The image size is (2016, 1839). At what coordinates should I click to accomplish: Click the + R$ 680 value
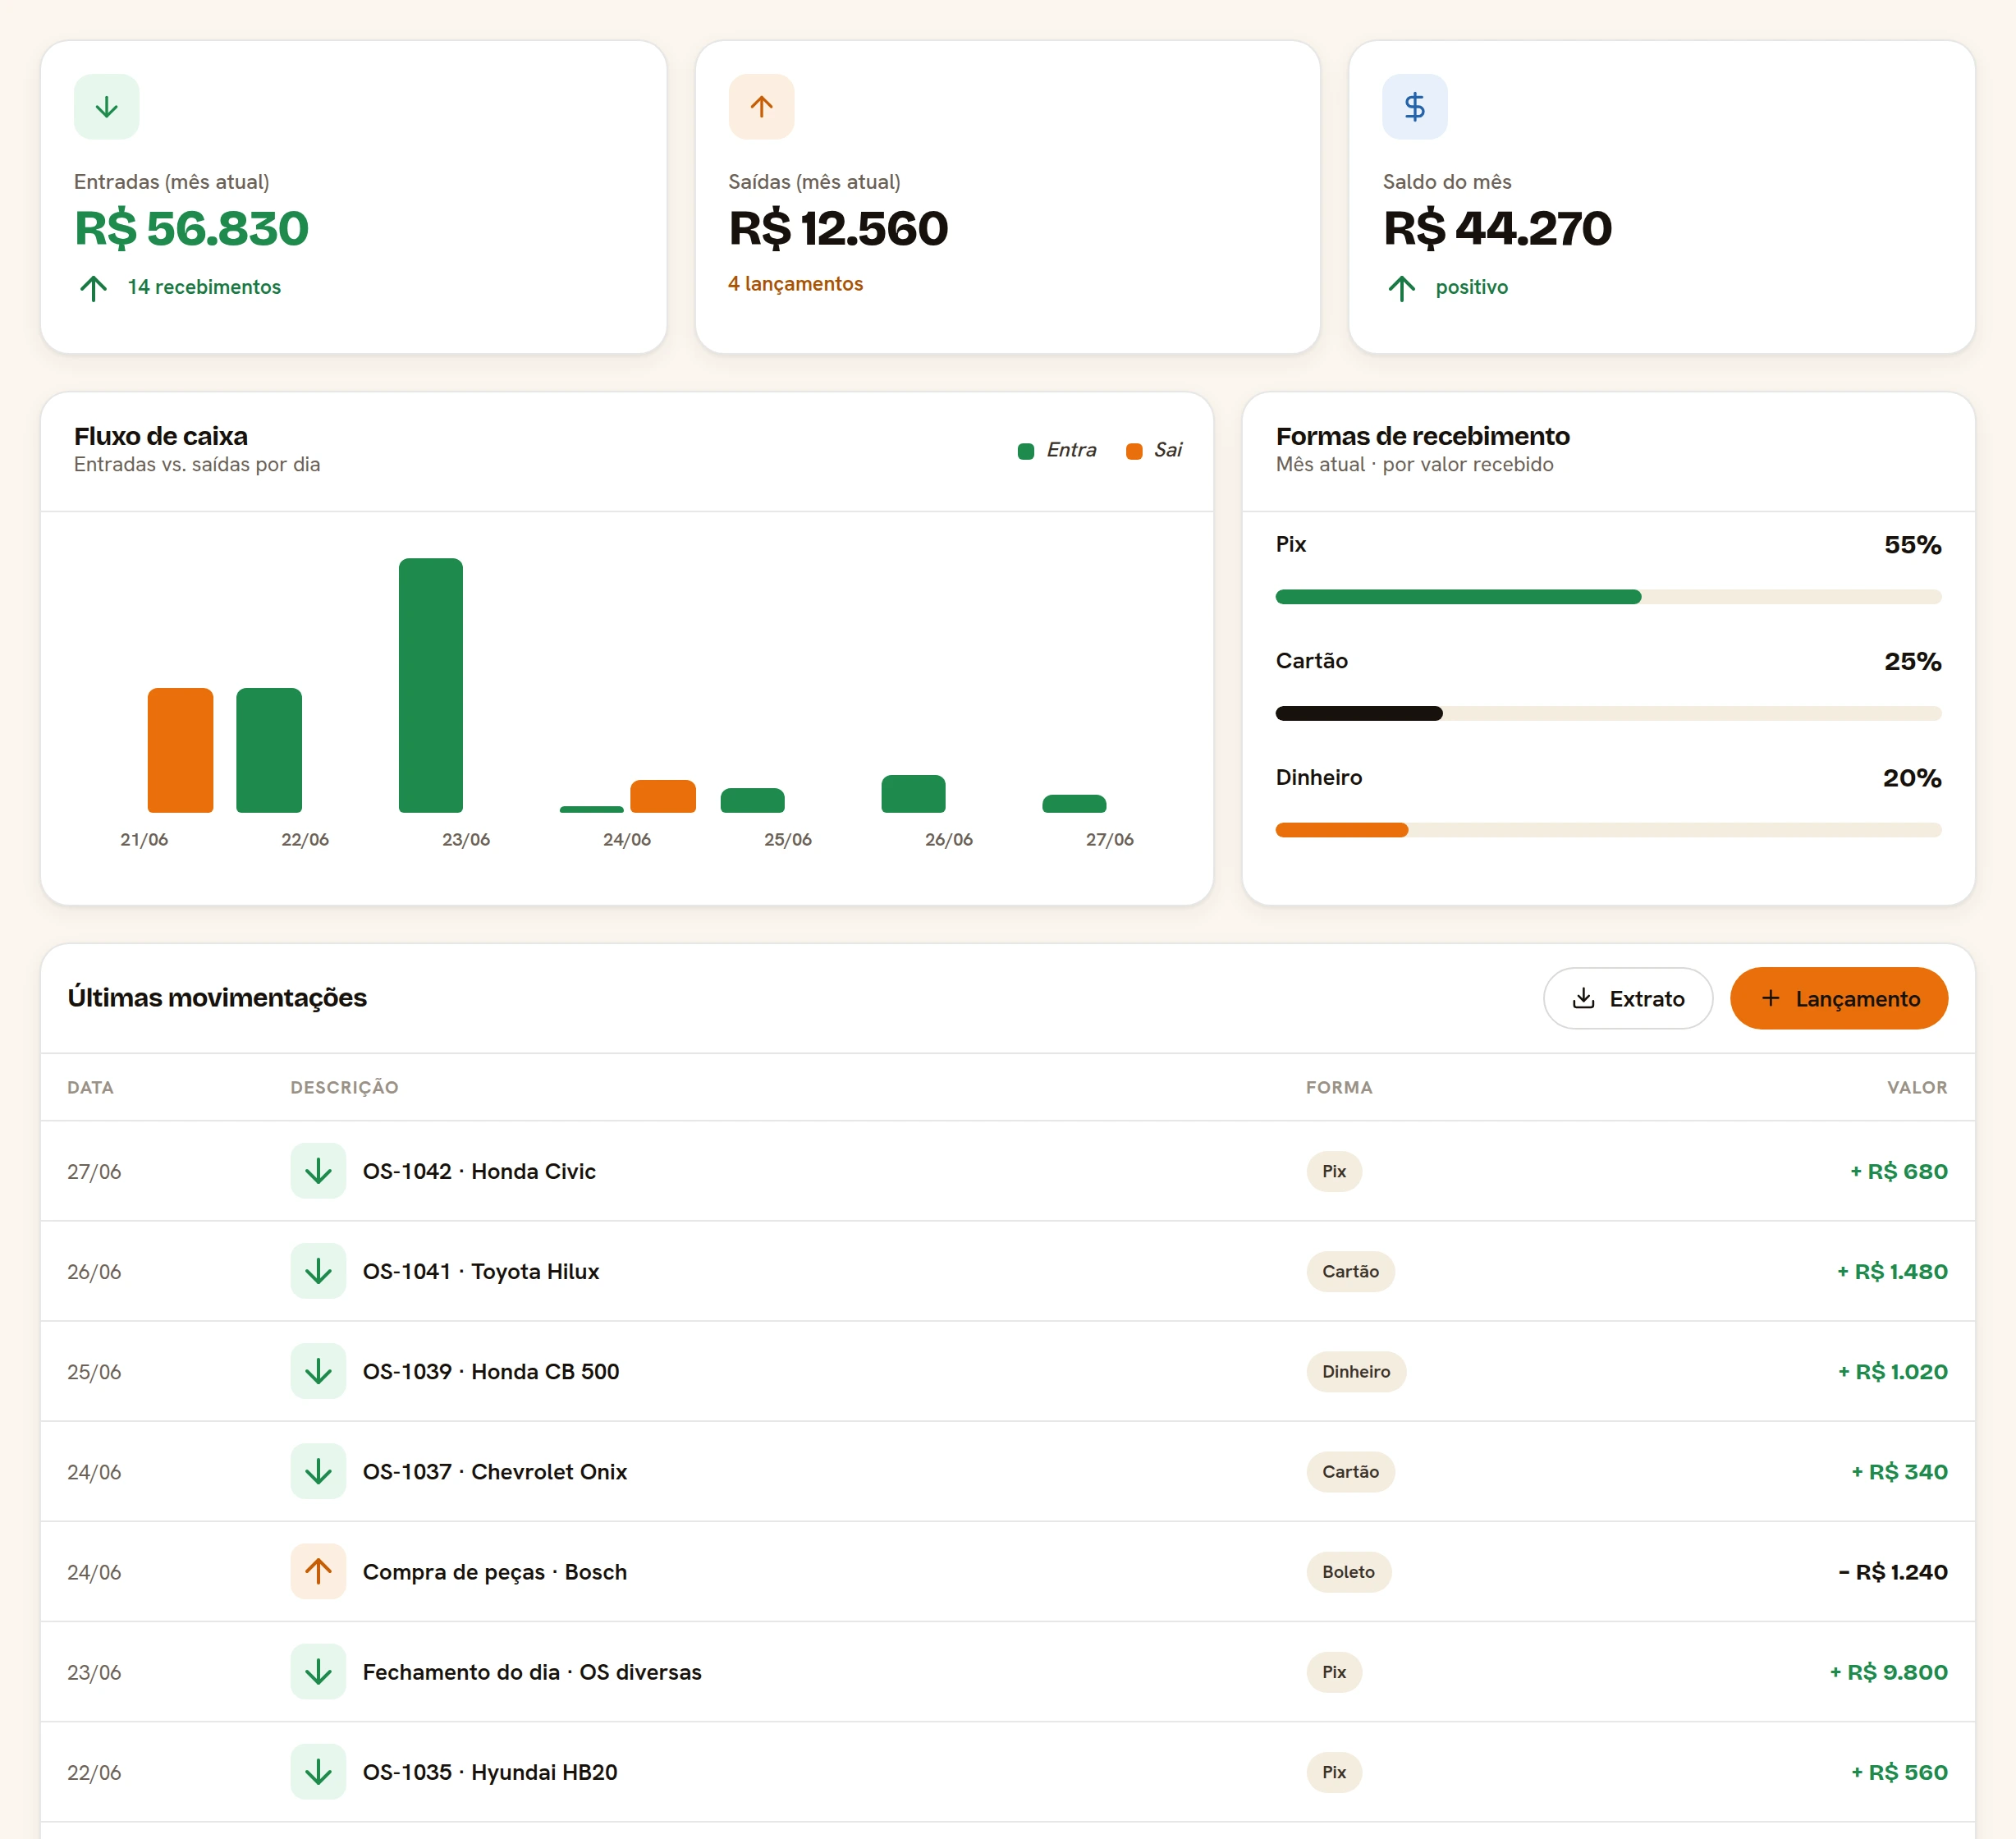tap(1898, 1171)
